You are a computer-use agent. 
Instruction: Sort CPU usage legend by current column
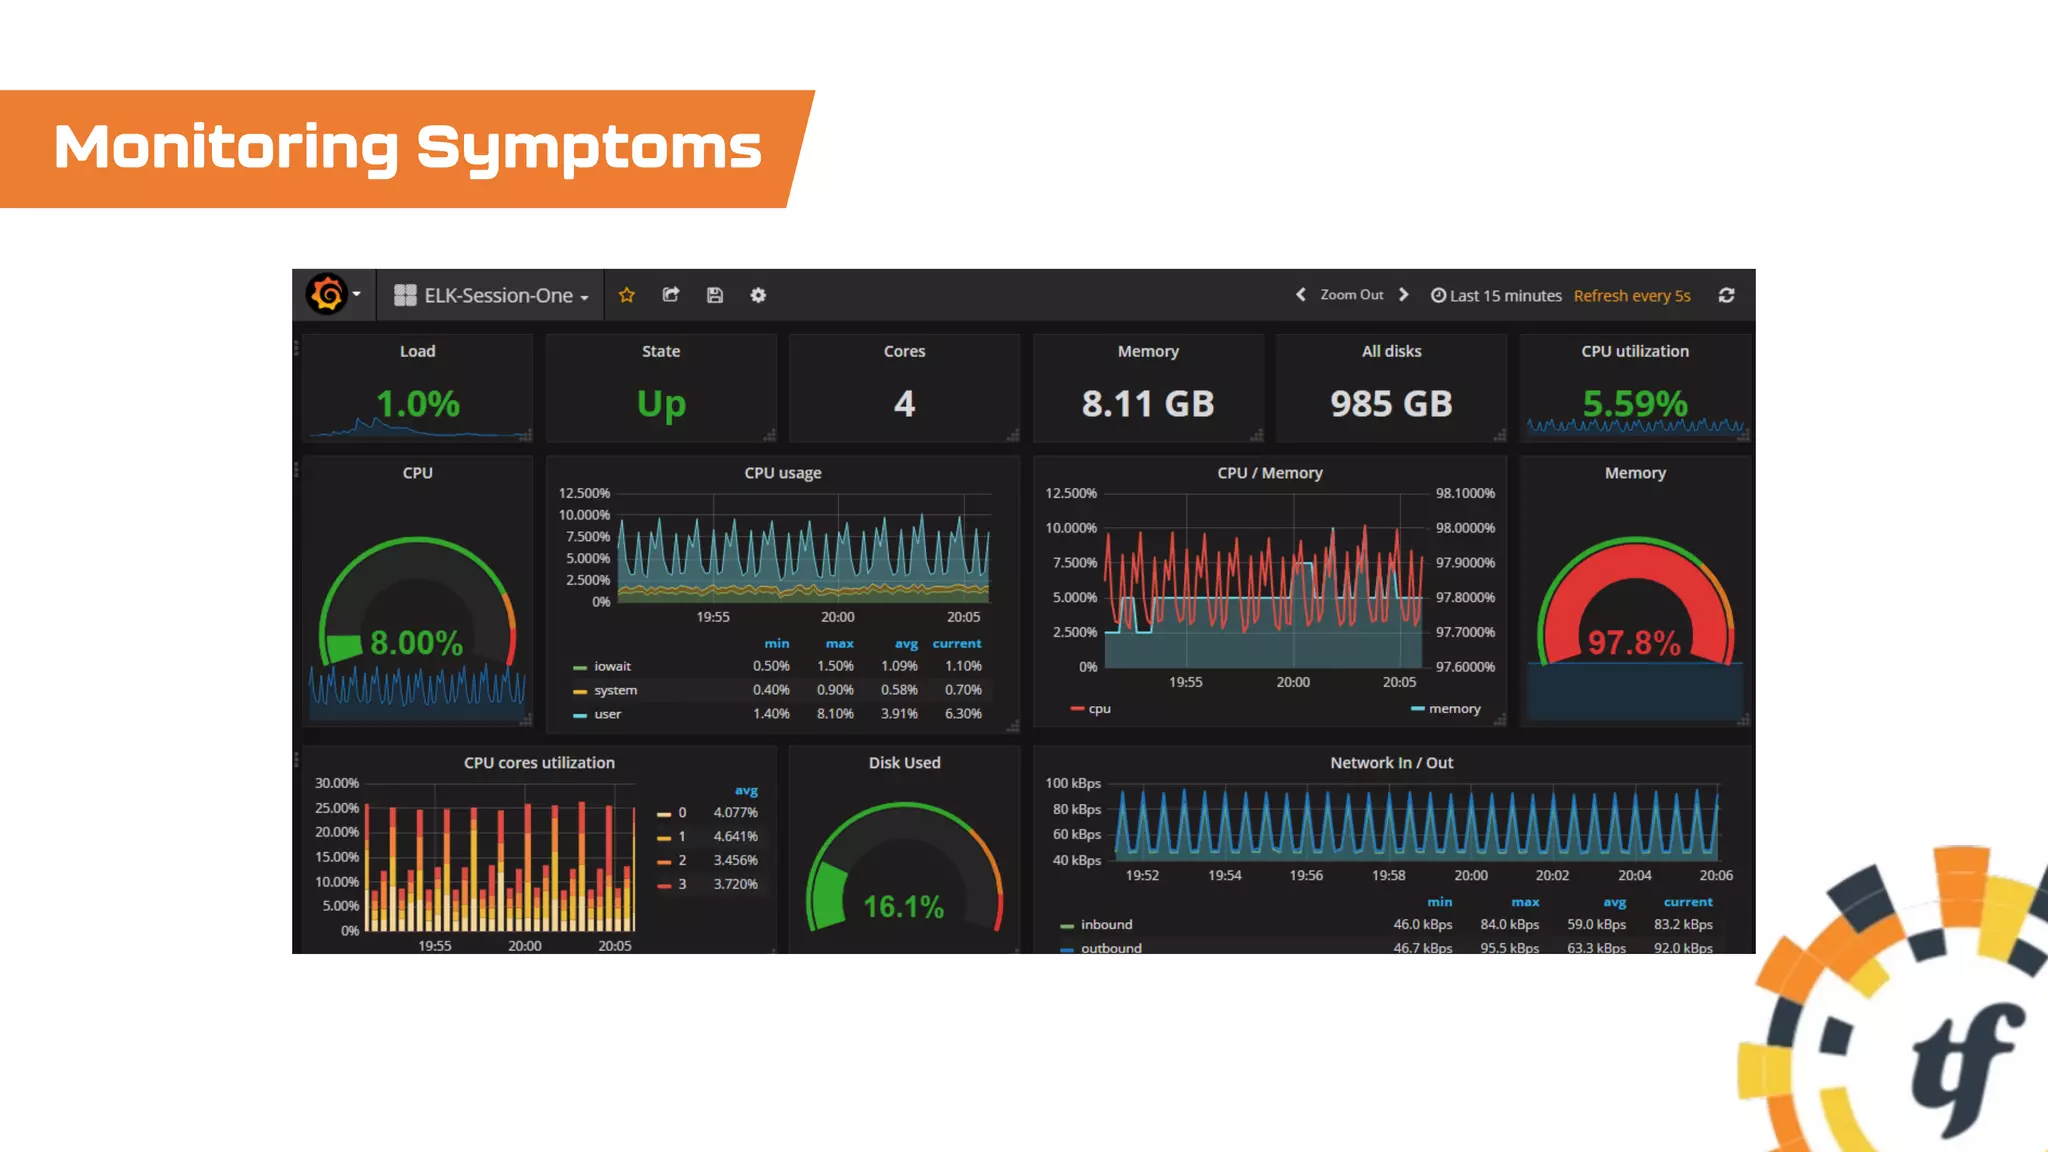tap(957, 644)
